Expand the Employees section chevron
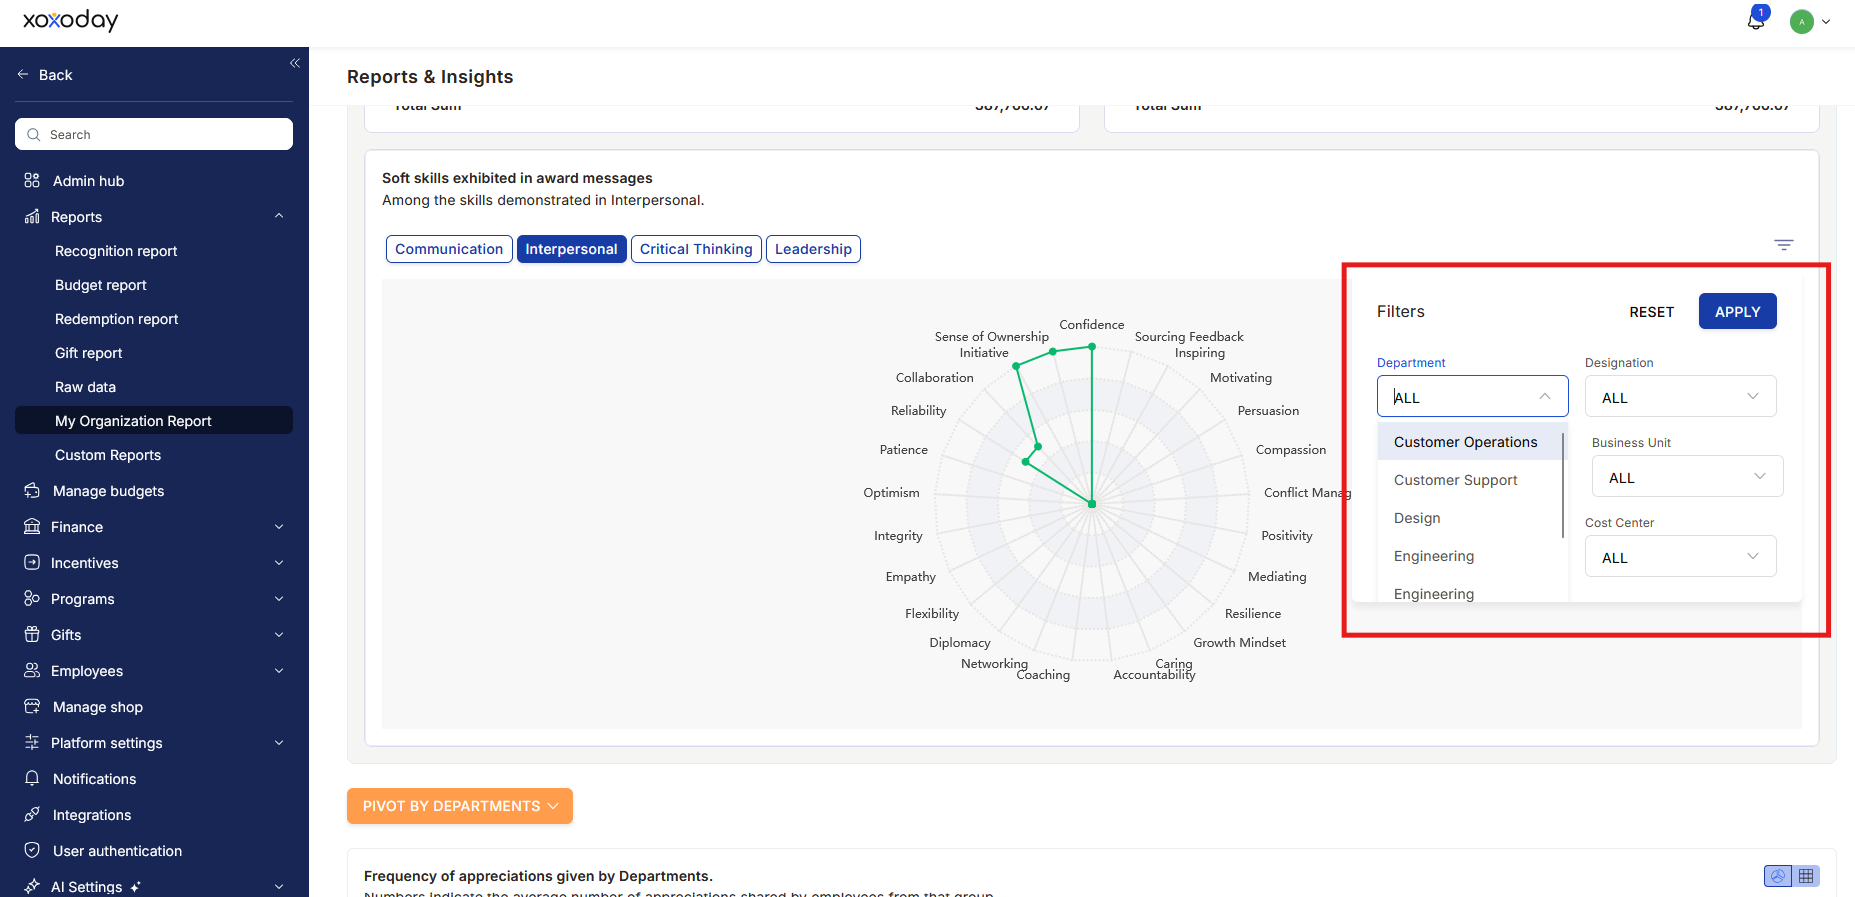Screen dimensions: 1855x897 coord(279,671)
